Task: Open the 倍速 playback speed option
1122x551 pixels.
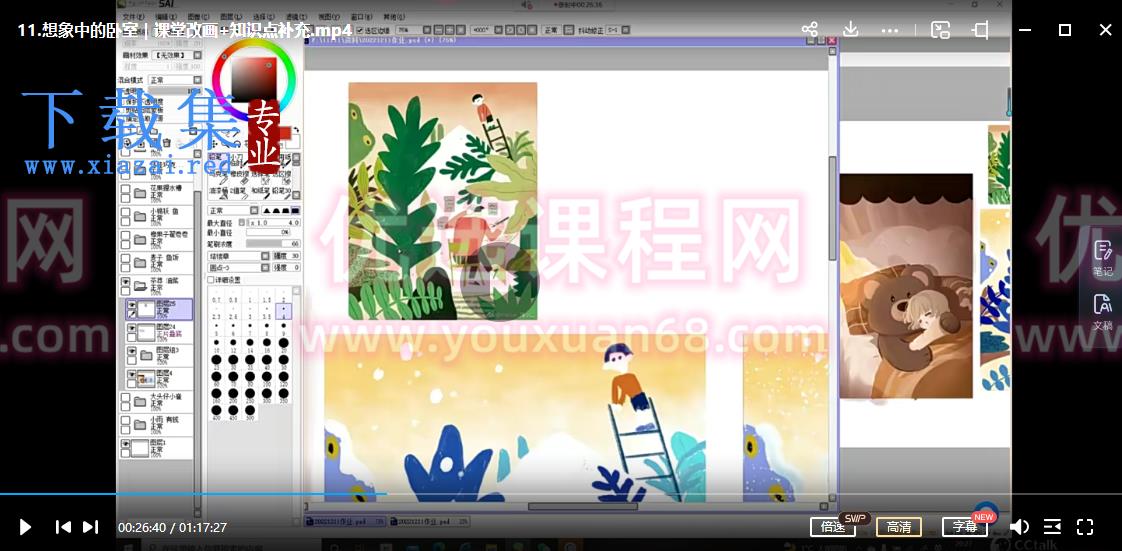Action: 833,527
